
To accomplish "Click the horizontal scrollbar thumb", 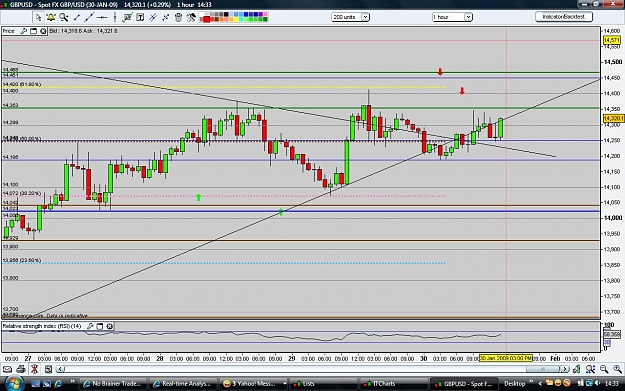I will 542,369.
